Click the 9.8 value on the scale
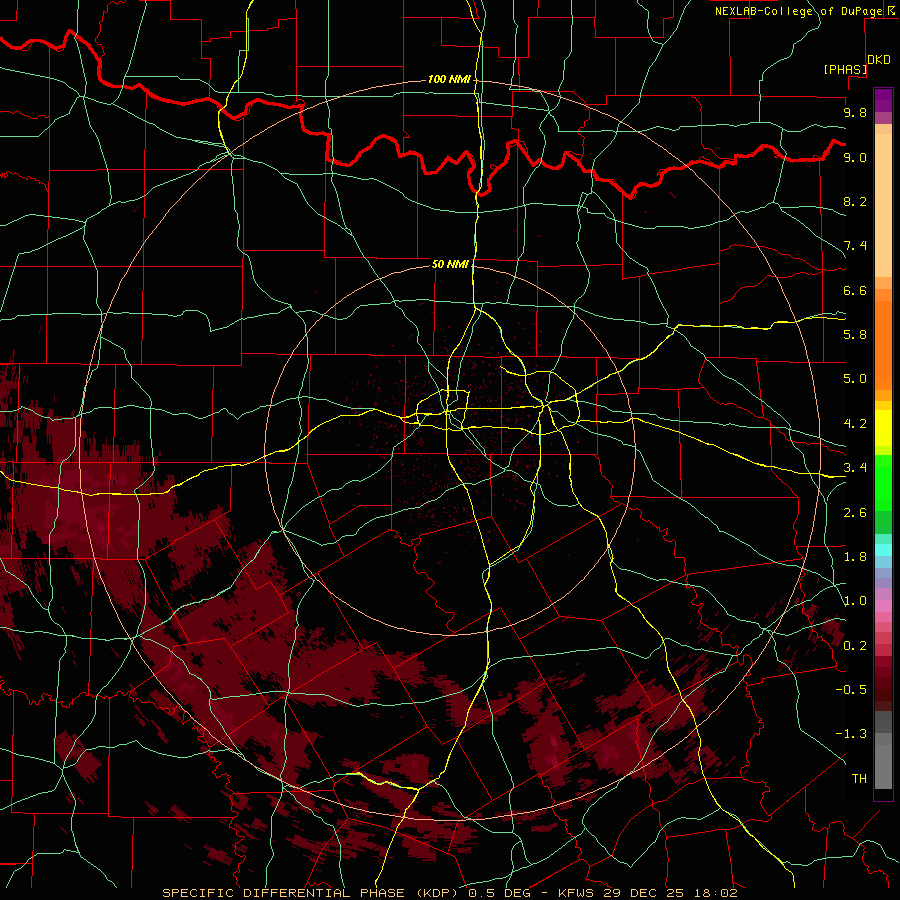Screen dimensions: 900x900 (x=855, y=112)
